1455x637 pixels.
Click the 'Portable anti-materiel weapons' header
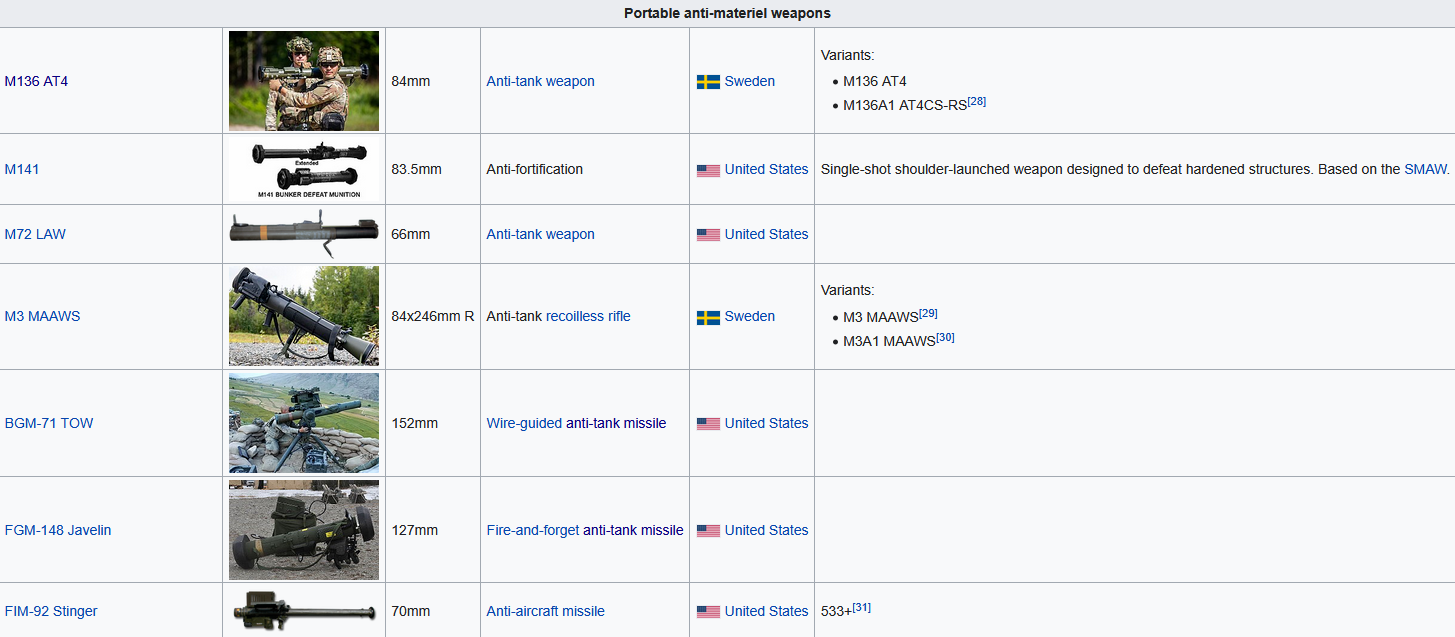[x=727, y=13]
